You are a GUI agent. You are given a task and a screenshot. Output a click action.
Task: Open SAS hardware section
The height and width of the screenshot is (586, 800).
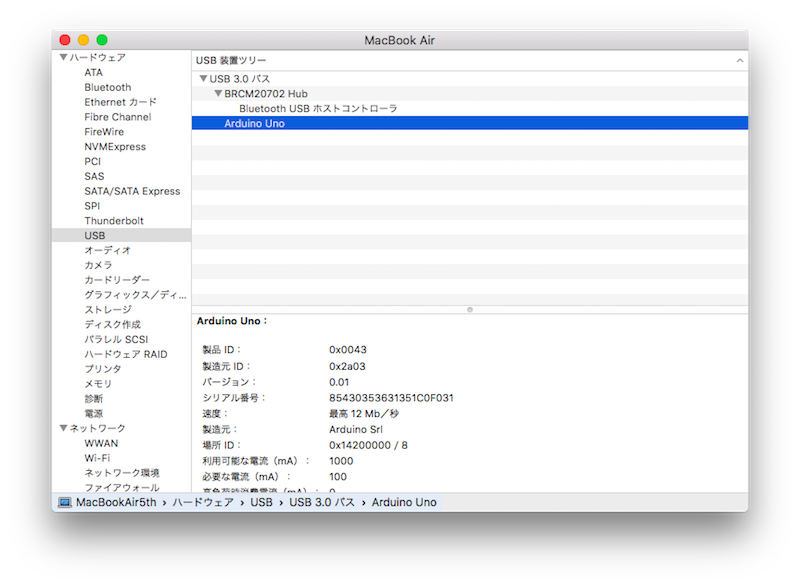click(x=94, y=176)
